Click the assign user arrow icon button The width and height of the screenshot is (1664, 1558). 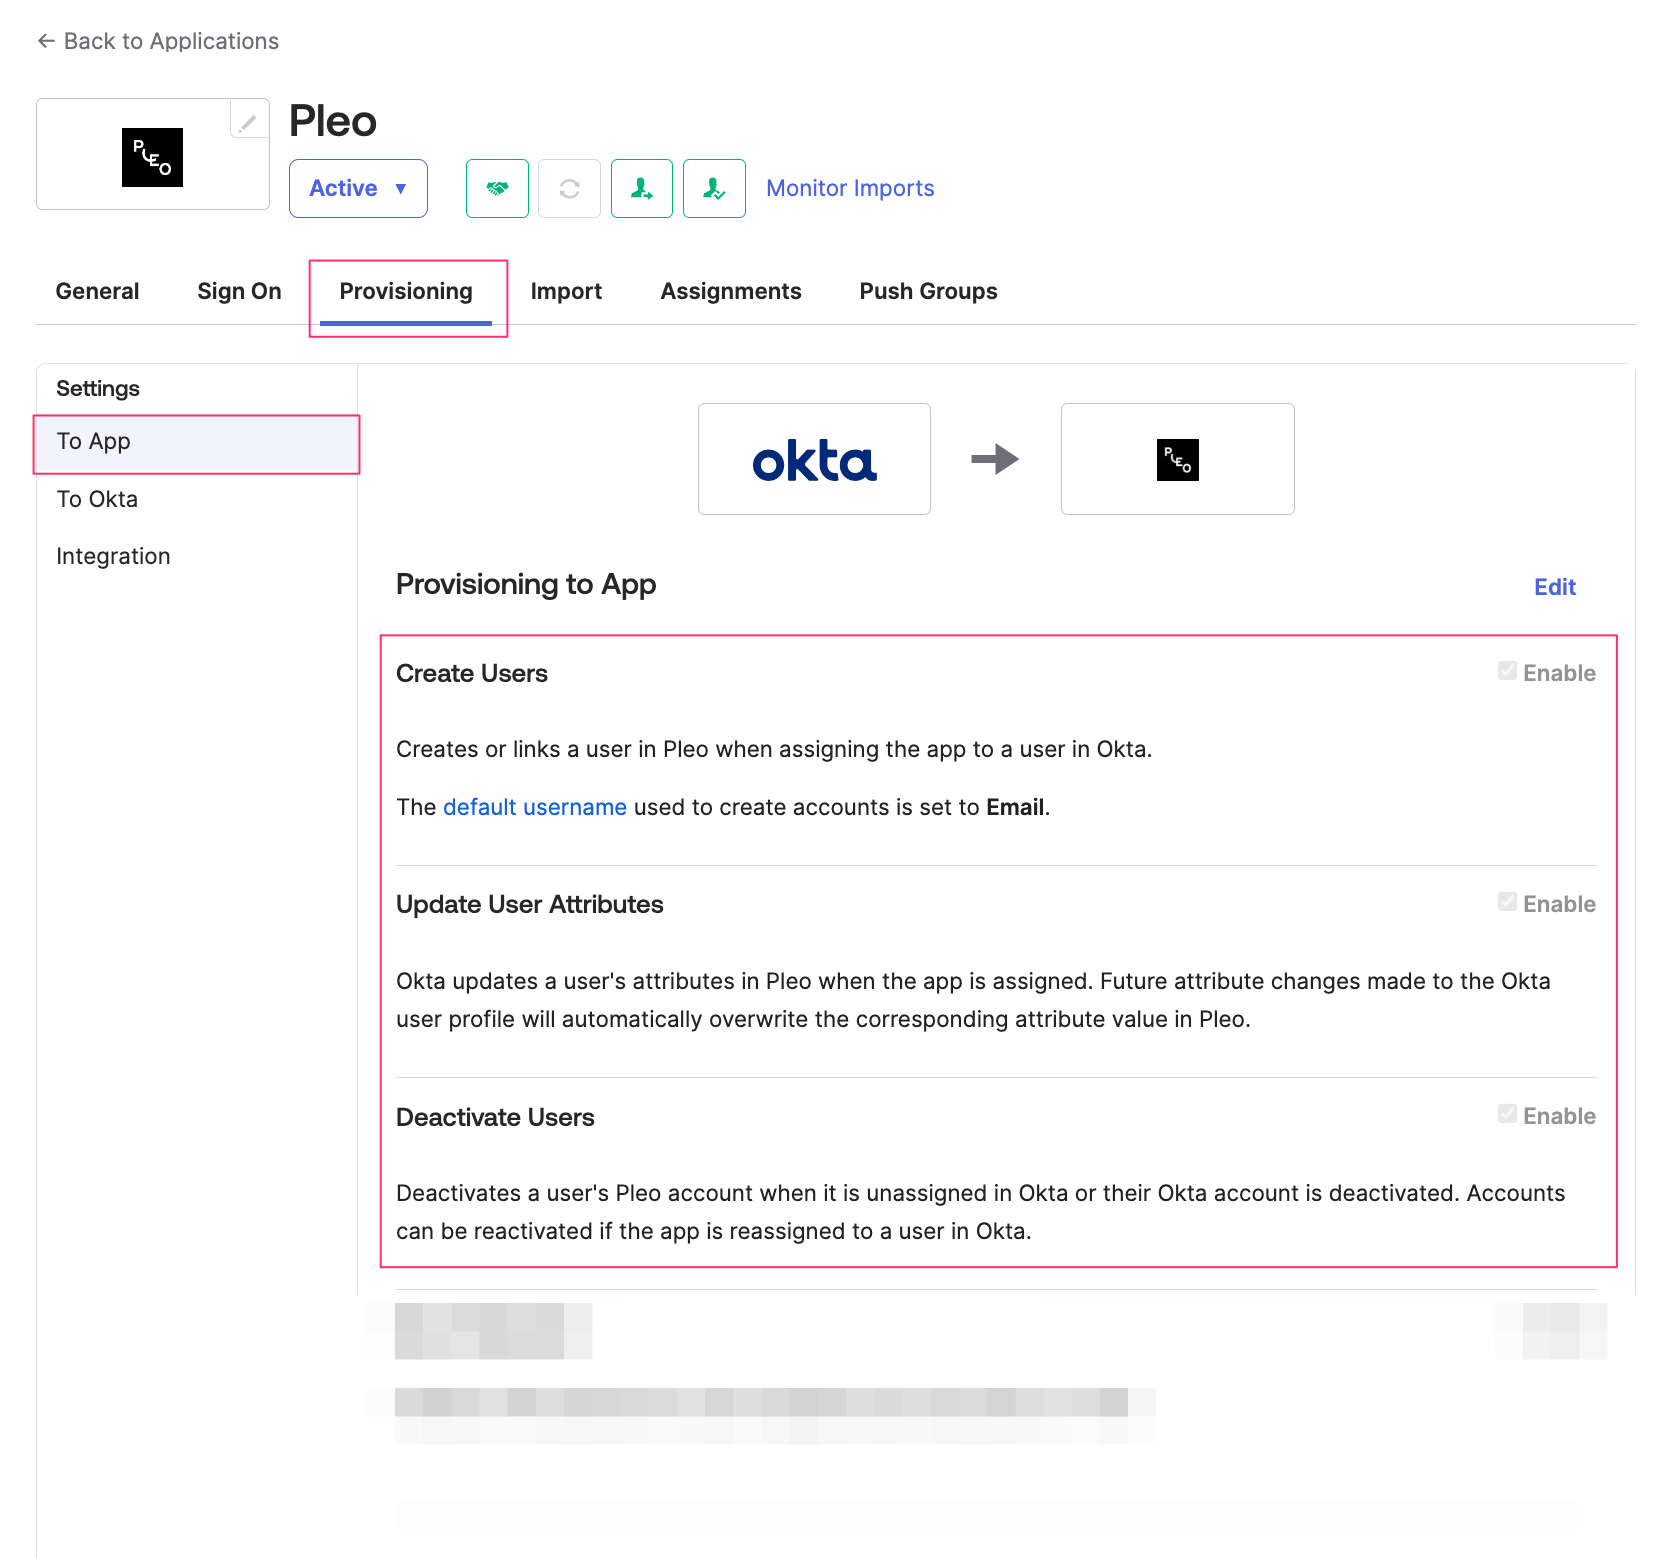click(x=642, y=188)
